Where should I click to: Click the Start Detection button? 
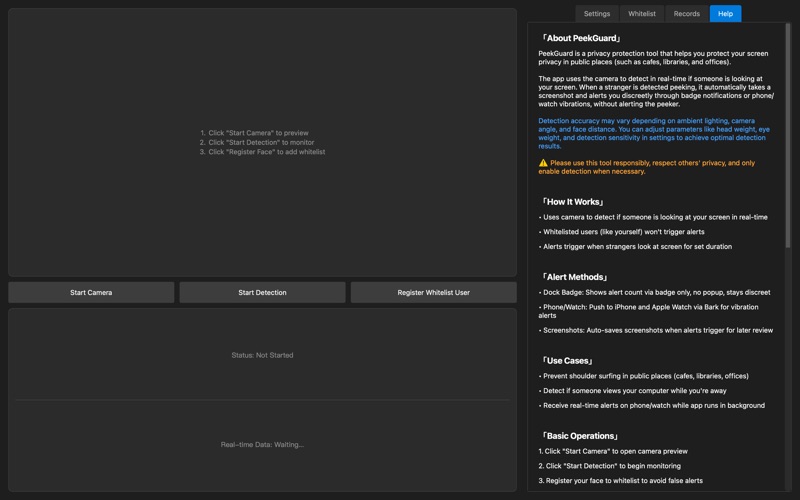click(x=262, y=292)
